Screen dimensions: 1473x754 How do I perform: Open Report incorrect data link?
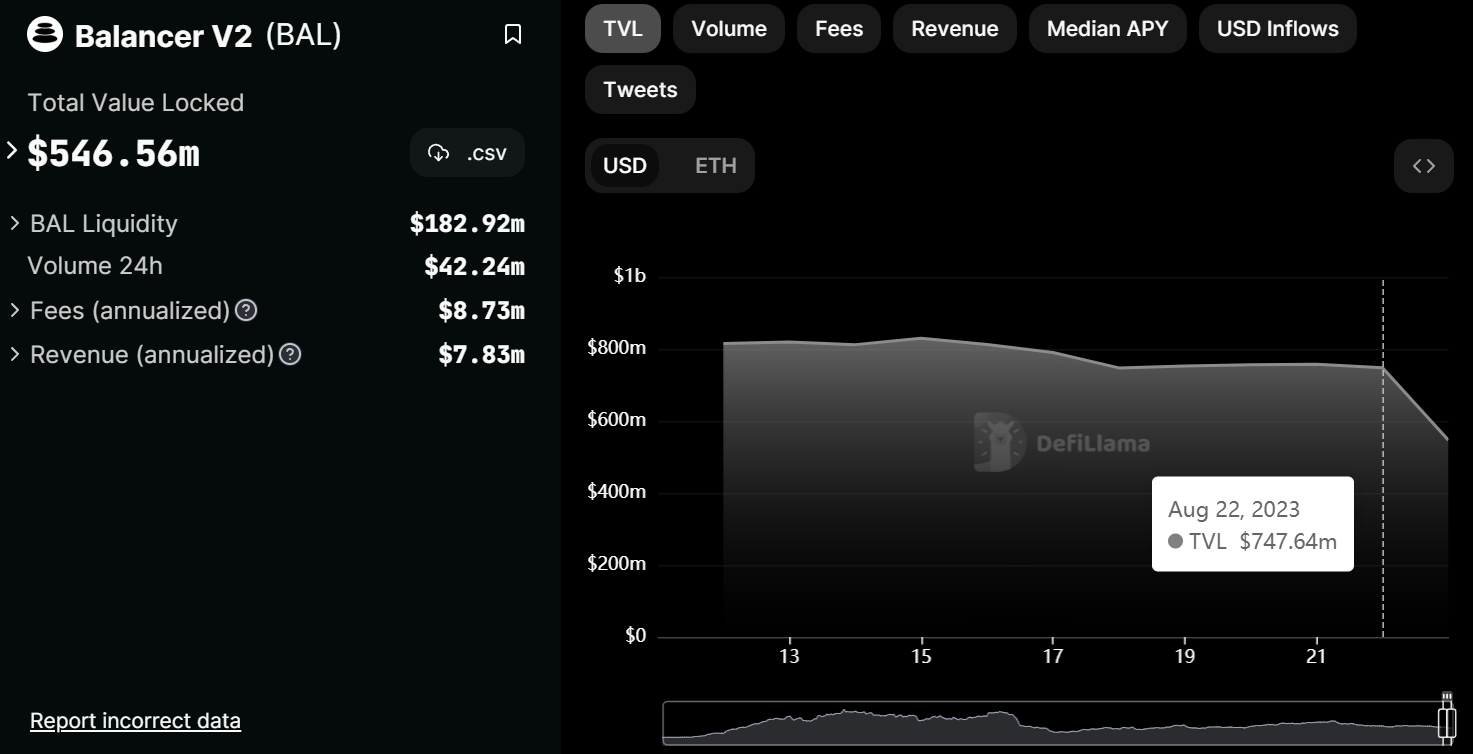coord(135,721)
